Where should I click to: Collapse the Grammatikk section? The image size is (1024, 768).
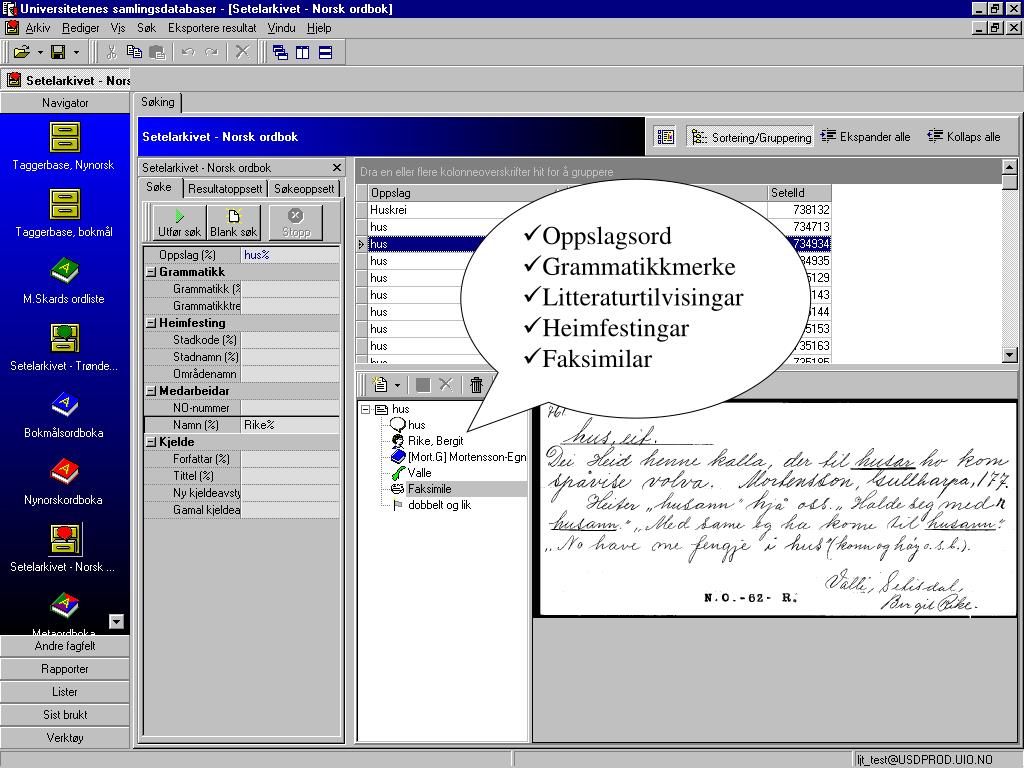pyautogui.click(x=151, y=272)
